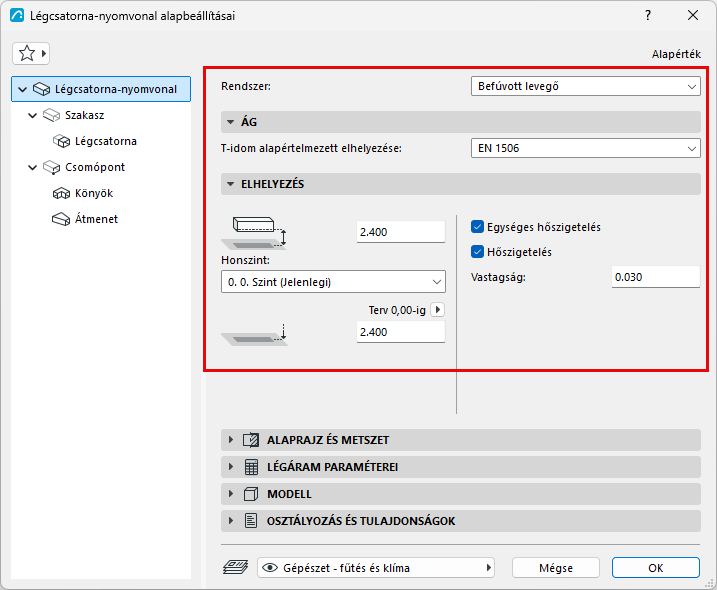This screenshot has height=590, width=717.
Task: Select Csomópont in the tree
Action: tap(95, 167)
